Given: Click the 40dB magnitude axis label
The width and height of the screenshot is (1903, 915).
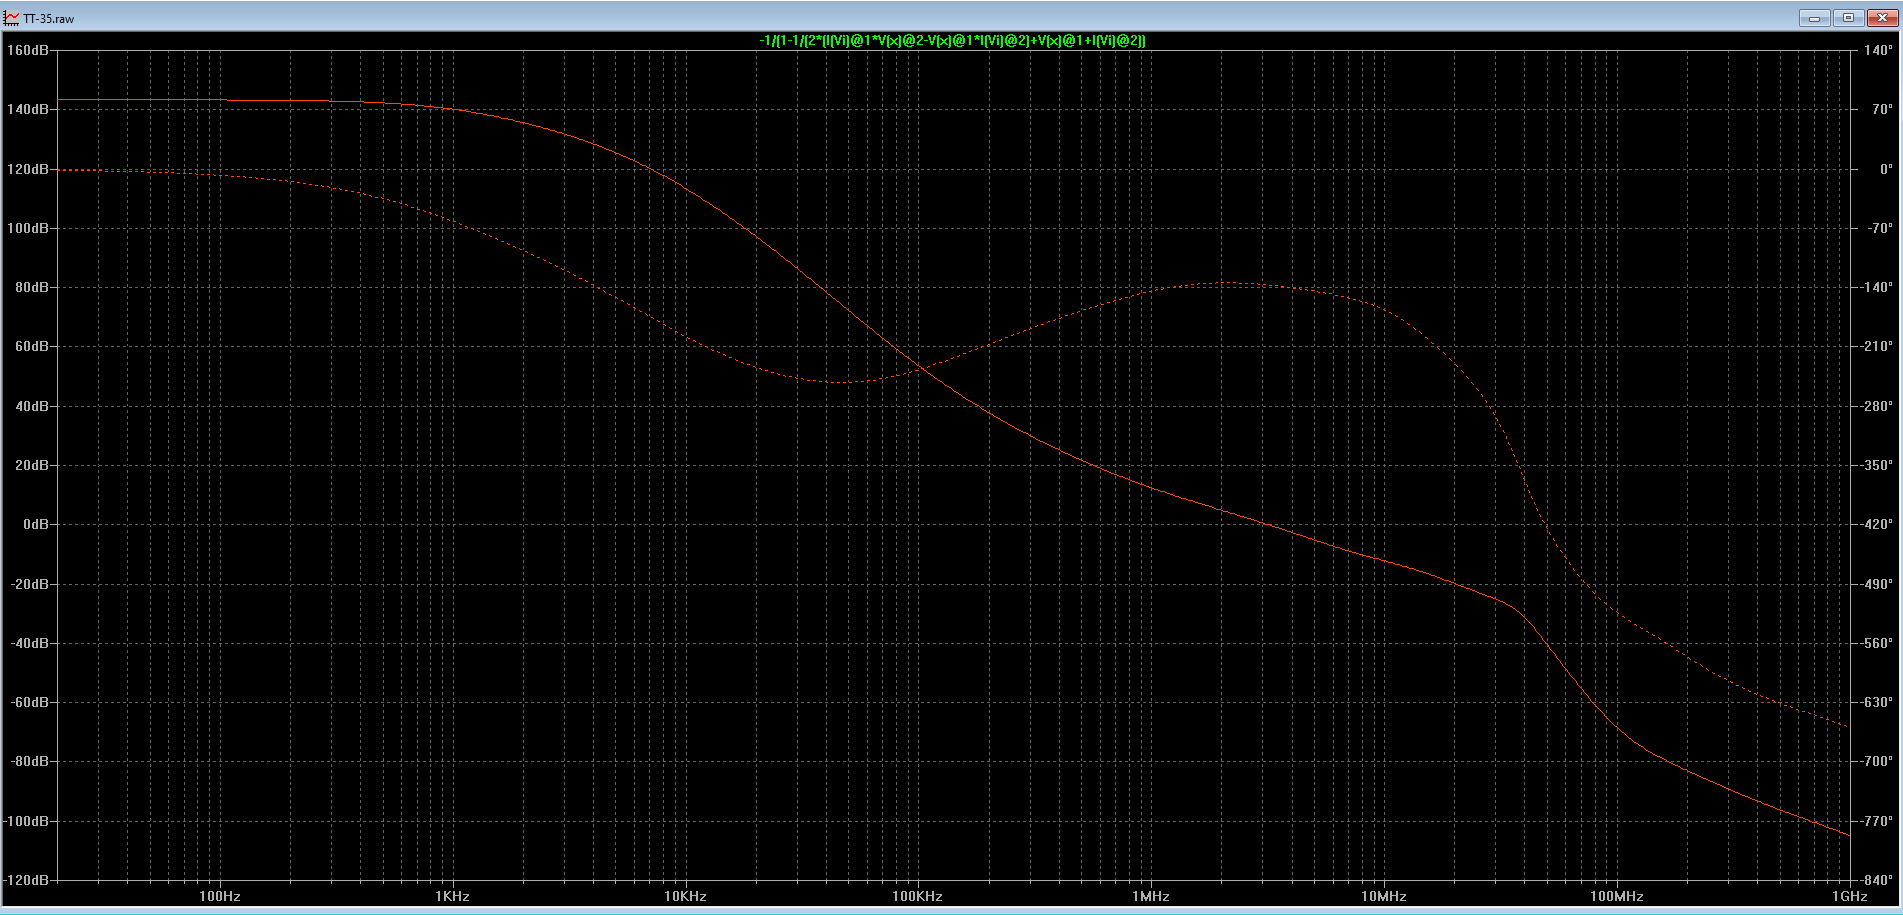Looking at the screenshot, I should (31, 406).
